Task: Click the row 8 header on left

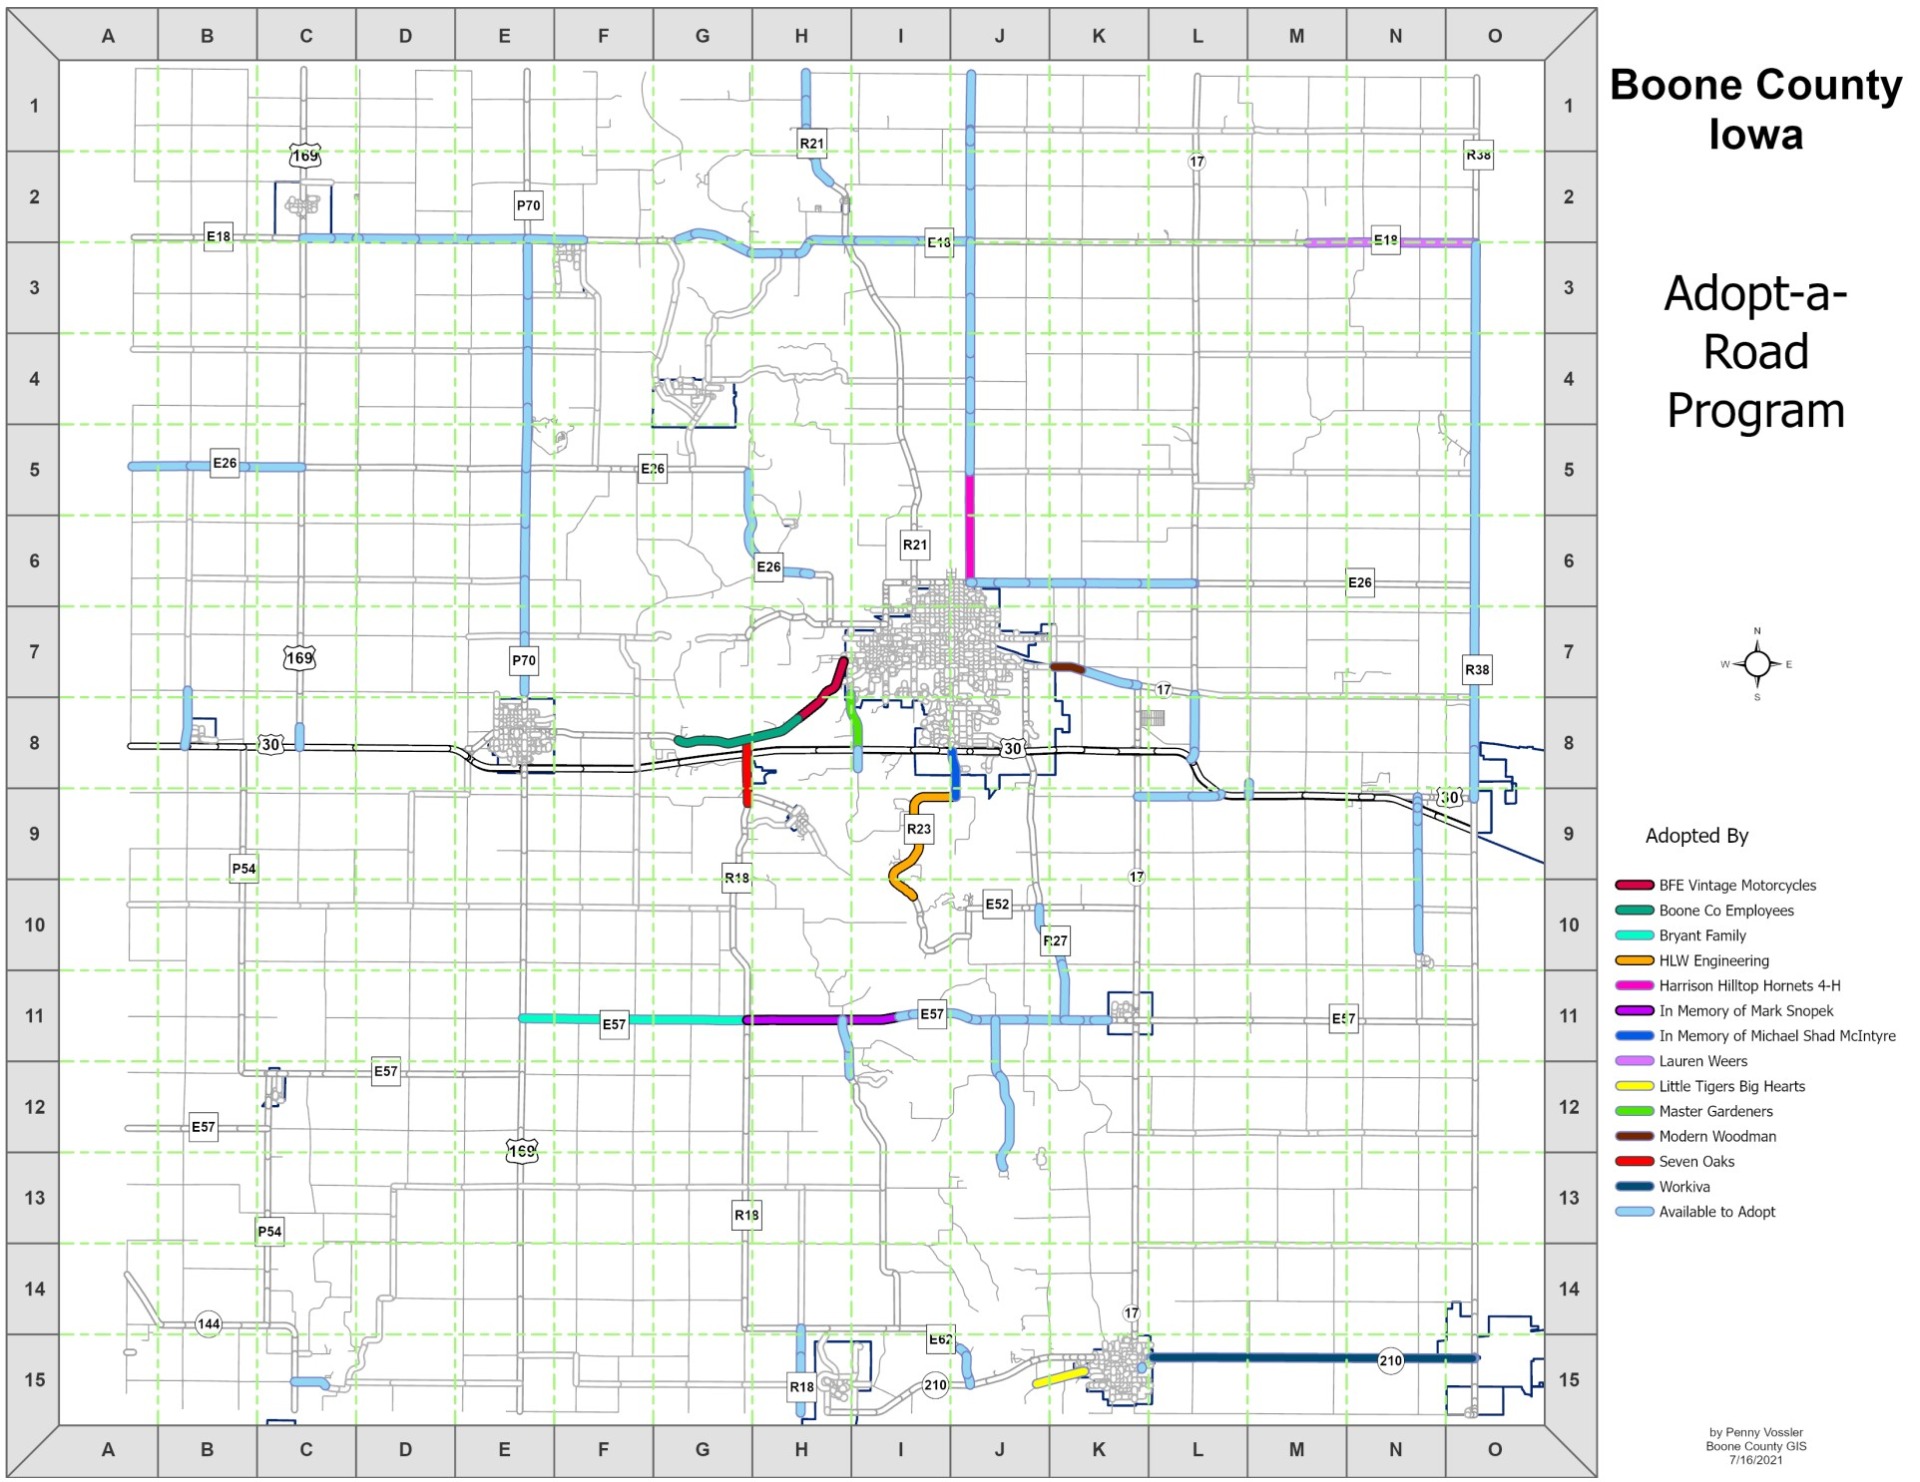Action: click(34, 743)
